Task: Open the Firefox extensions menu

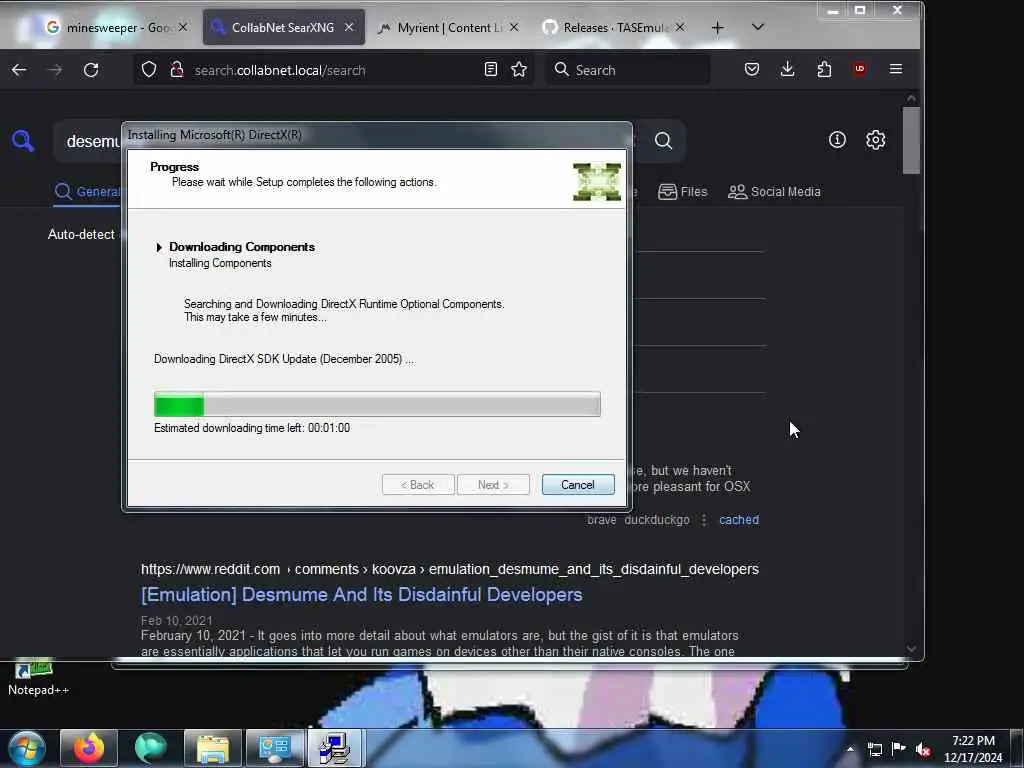Action: (x=824, y=69)
